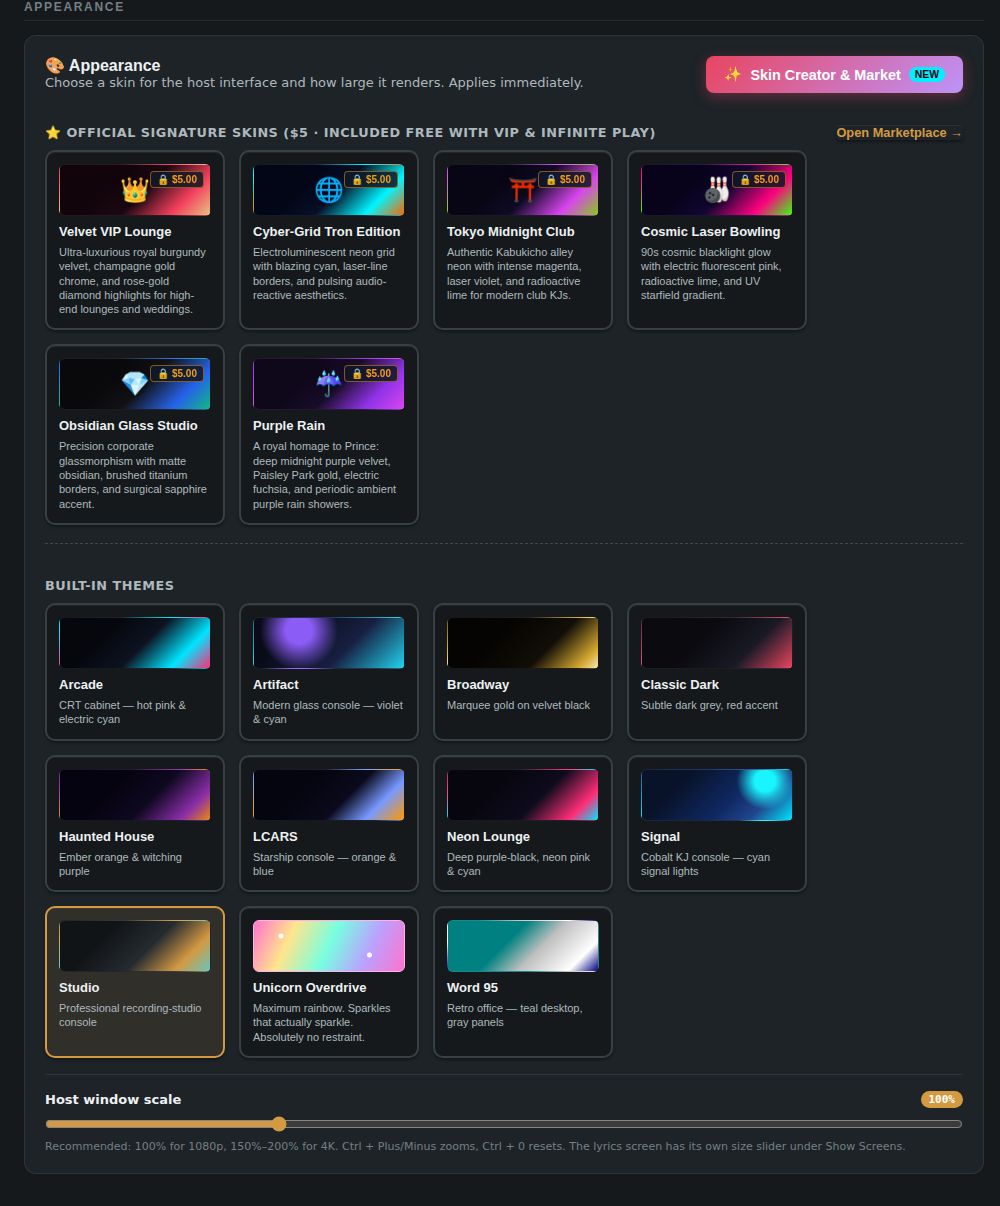The height and width of the screenshot is (1206, 1000).
Task: Select the Word 95 retro theme
Action: click(523, 982)
